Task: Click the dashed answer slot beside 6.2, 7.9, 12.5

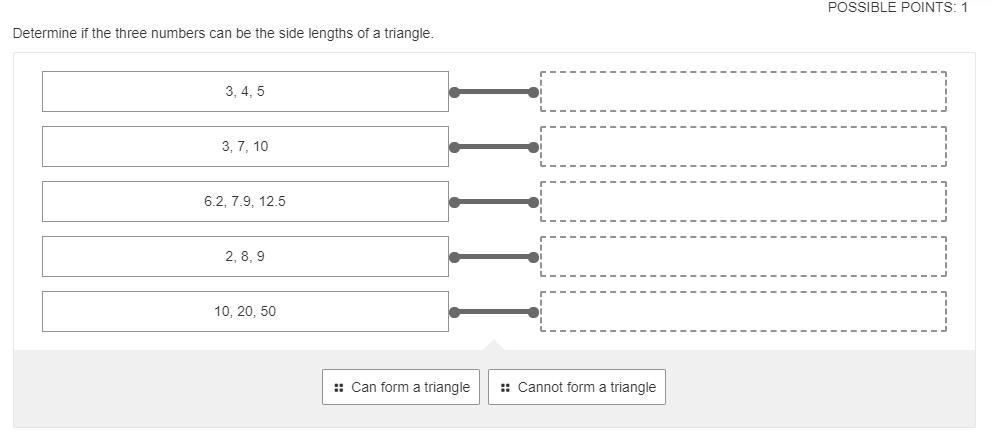Action: click(743, 202)
